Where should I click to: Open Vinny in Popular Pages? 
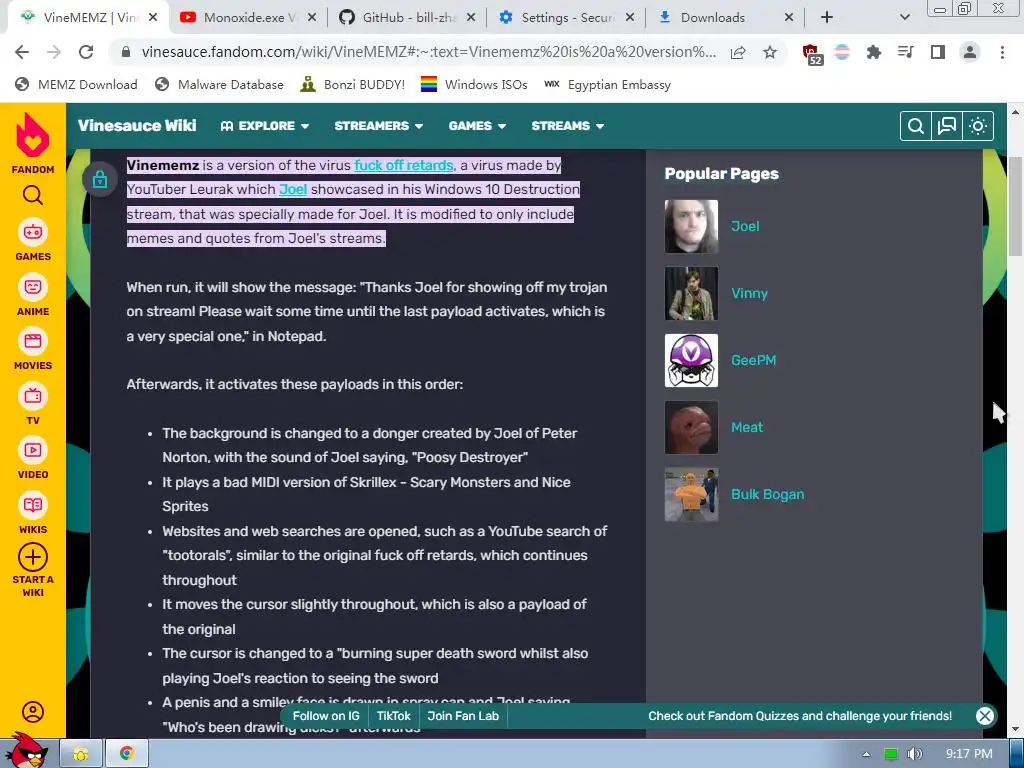click(749, 293)
